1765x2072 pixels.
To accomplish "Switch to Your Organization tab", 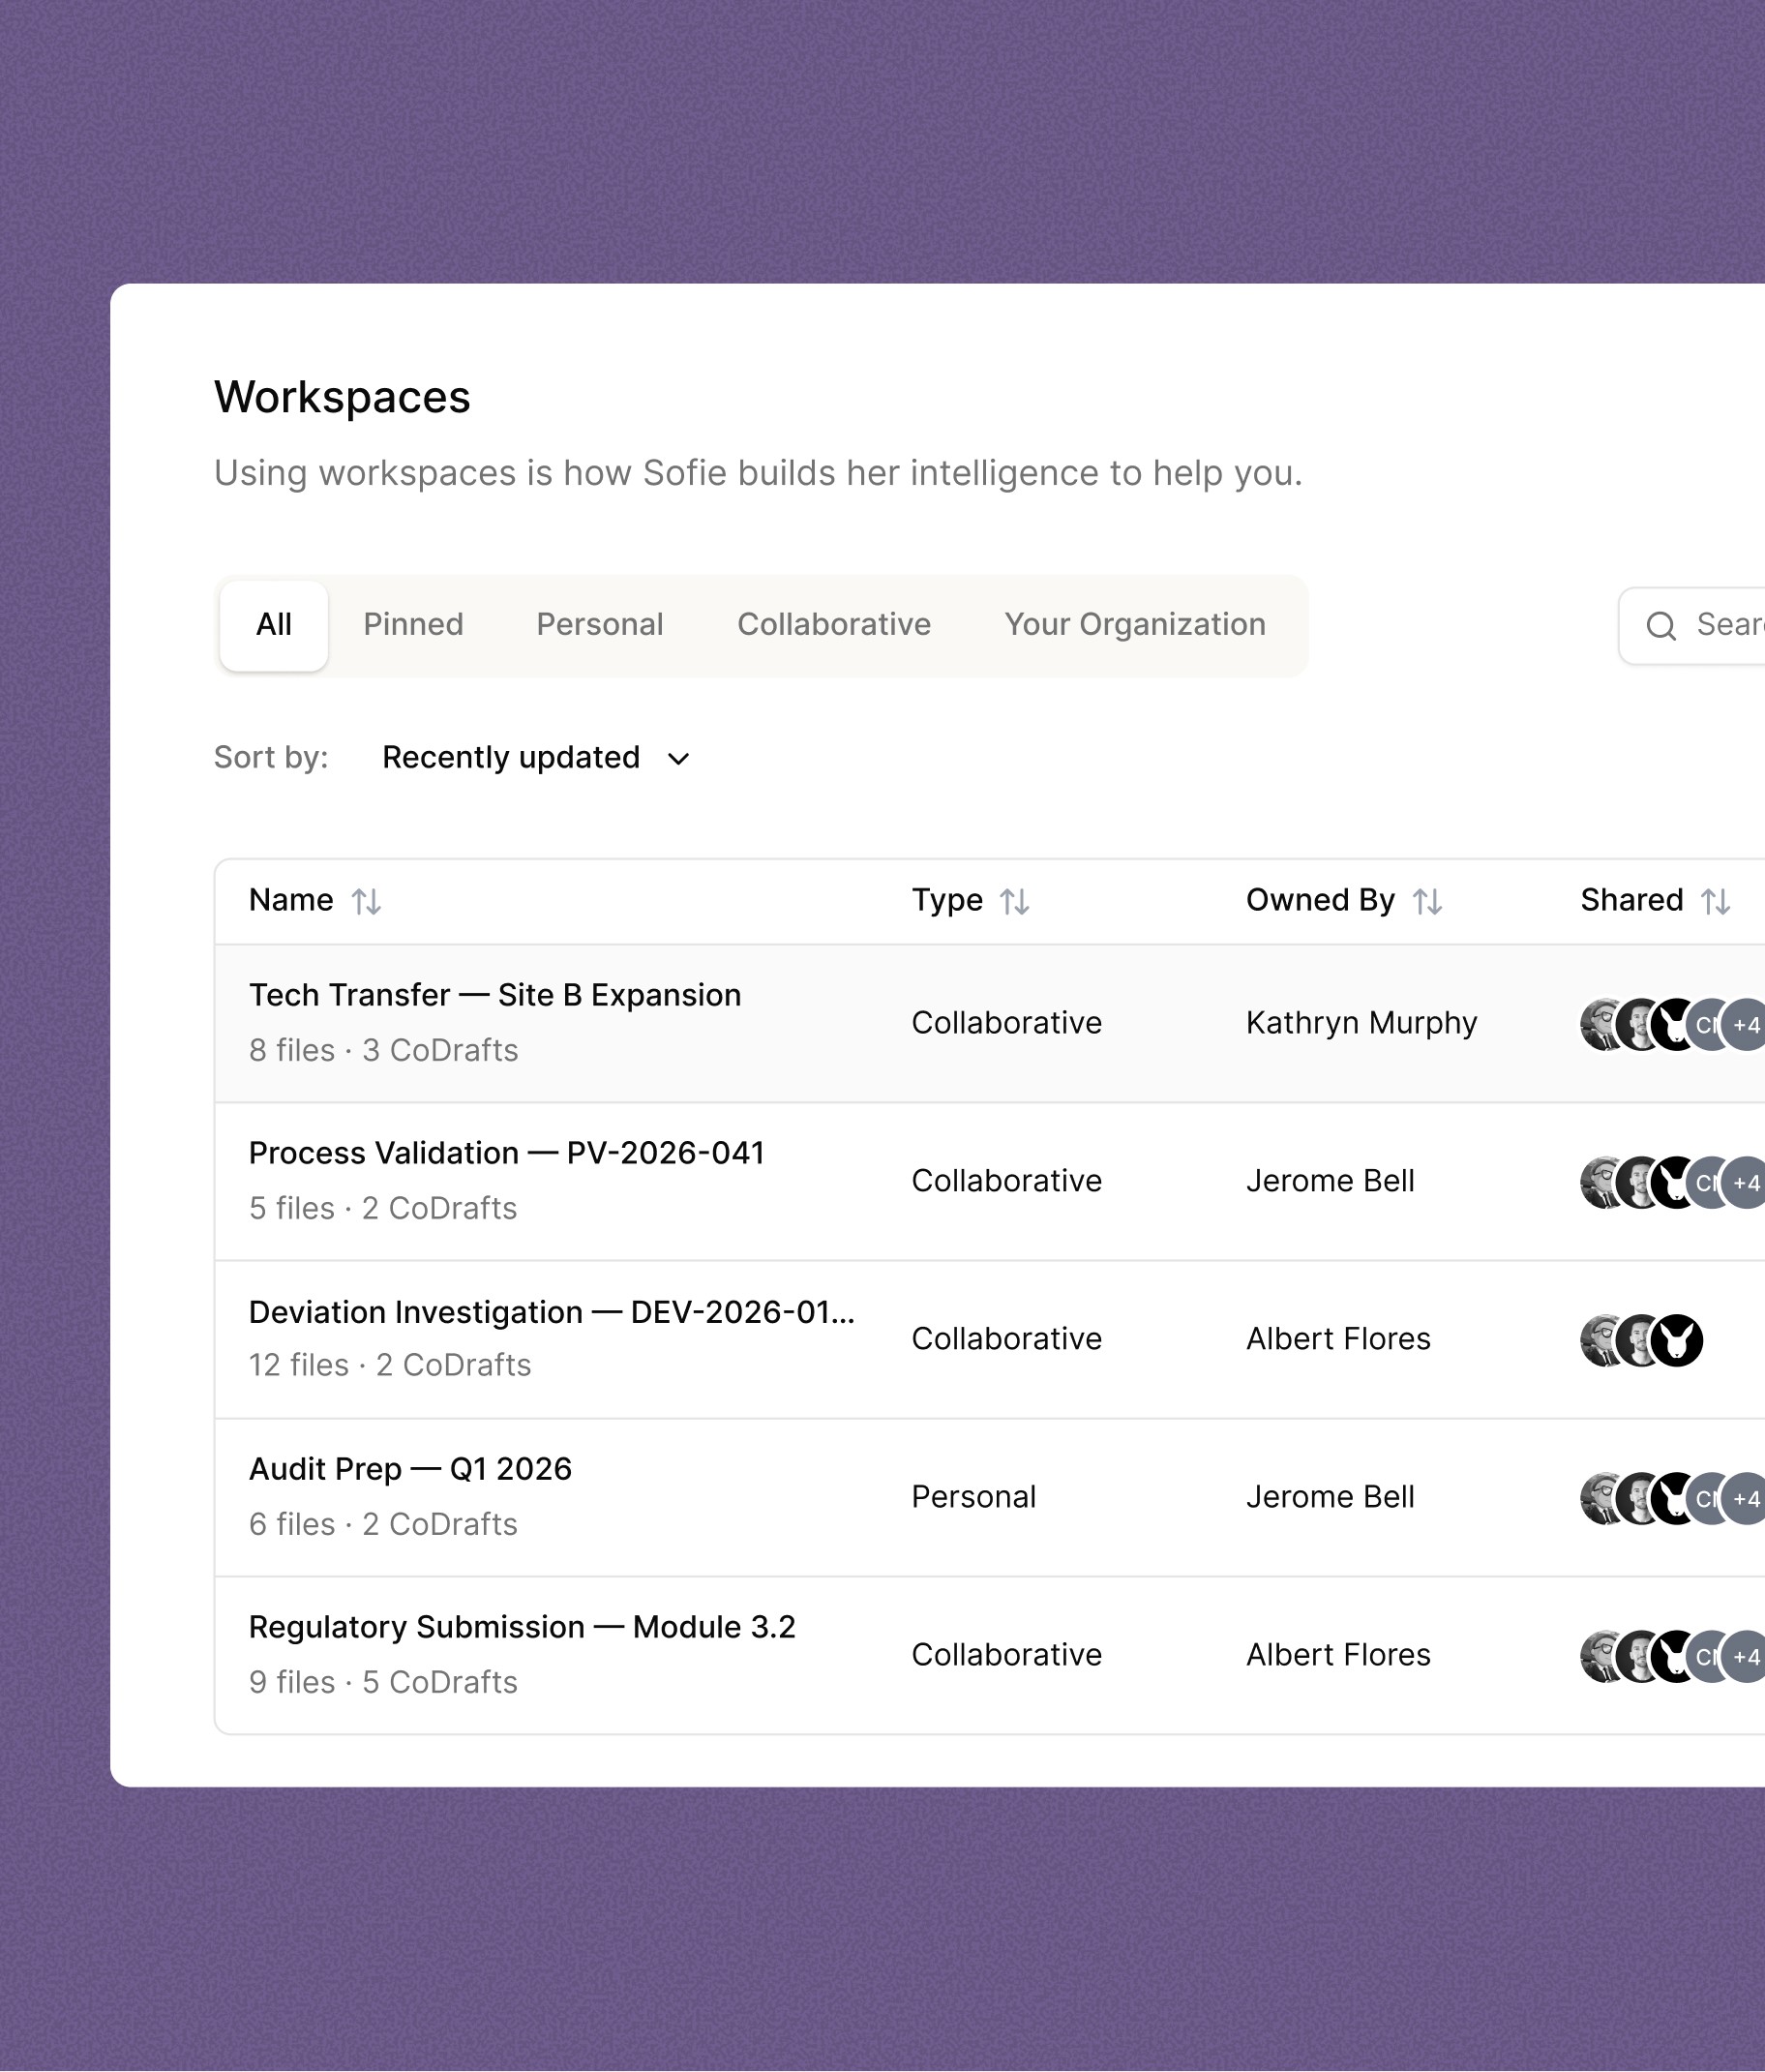I will tap(1135, 625).
